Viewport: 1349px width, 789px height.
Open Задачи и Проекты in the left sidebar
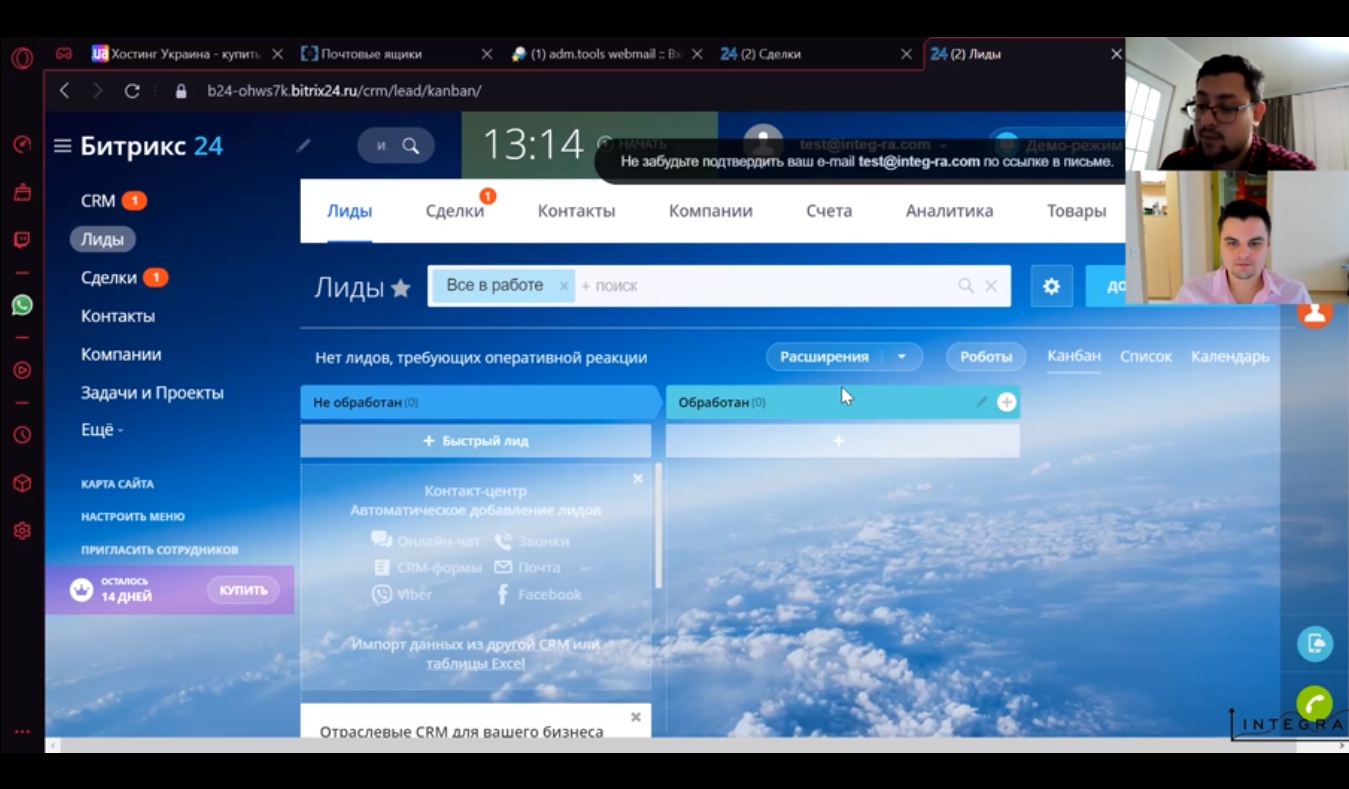click(152, 393)
